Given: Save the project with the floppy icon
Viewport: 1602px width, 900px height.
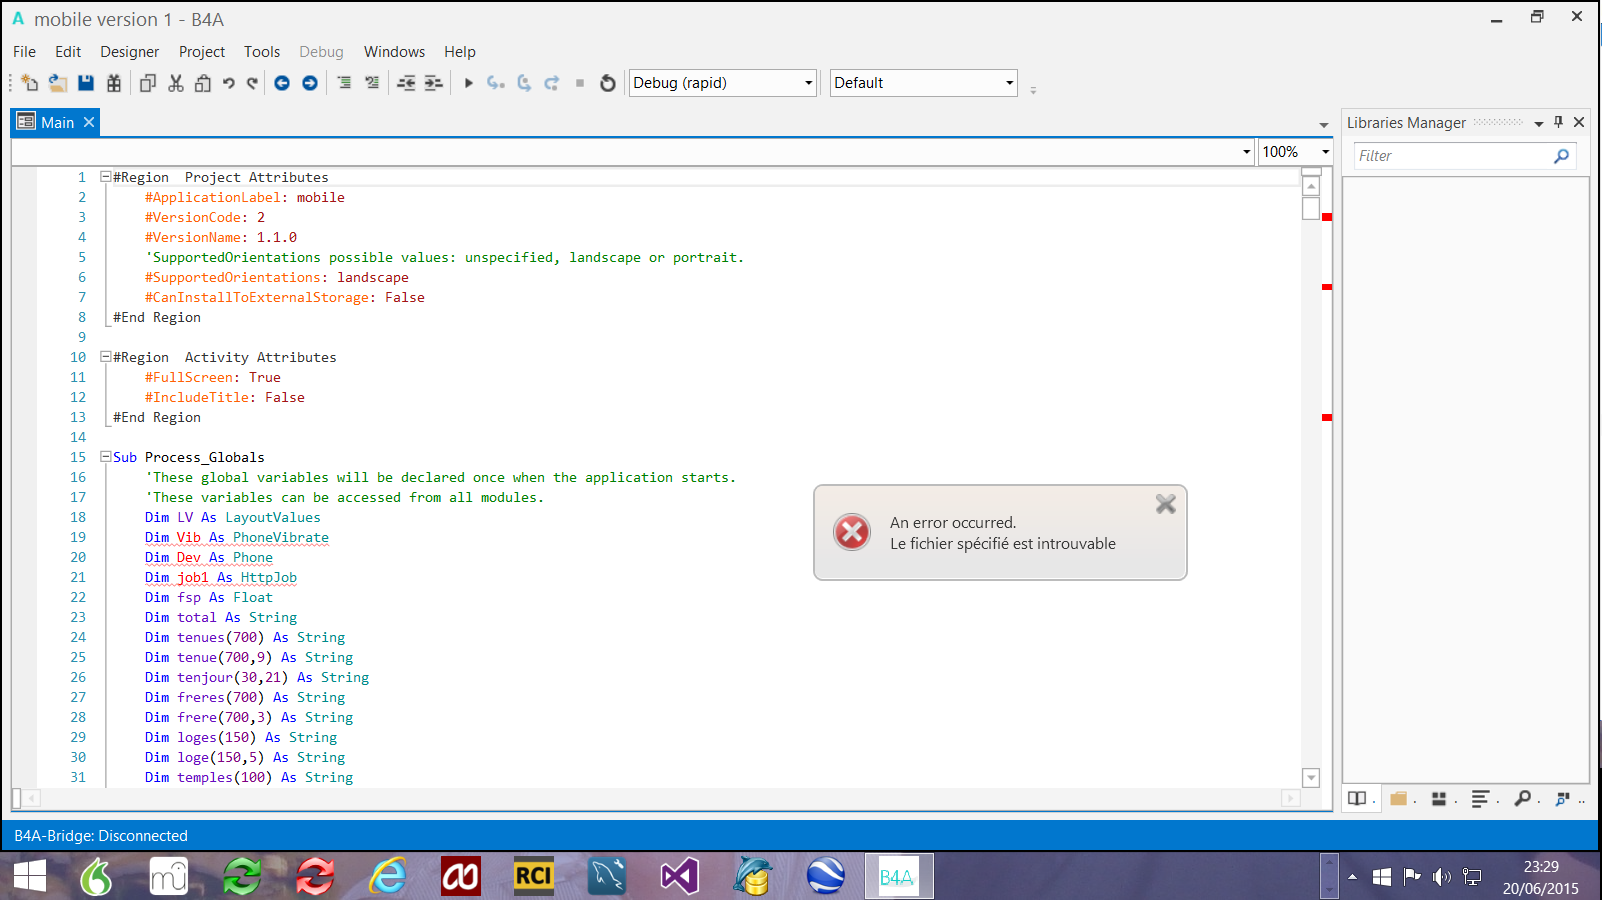Looking at the screenshot, I should (x=86, y=83).
